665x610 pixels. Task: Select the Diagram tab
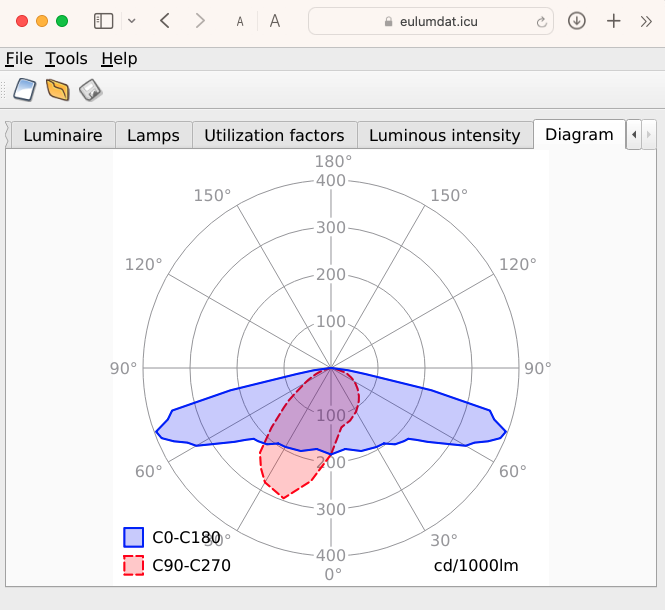579,134
